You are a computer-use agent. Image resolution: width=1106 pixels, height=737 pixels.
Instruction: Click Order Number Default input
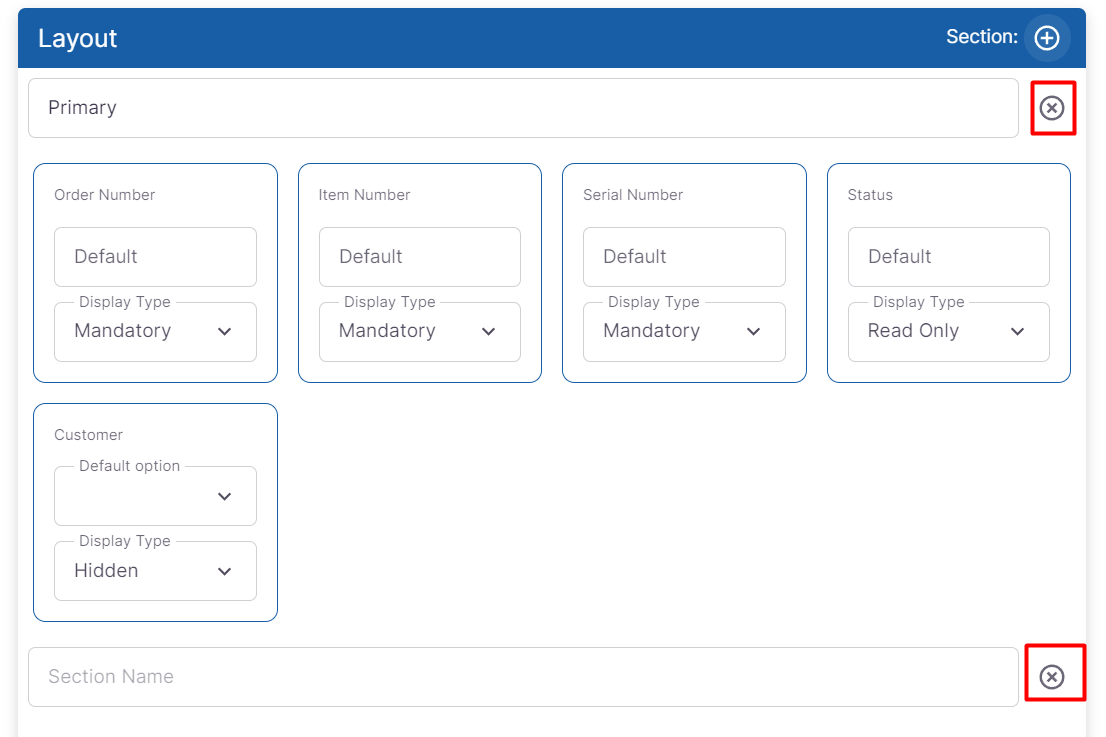[x=155, y=257]
